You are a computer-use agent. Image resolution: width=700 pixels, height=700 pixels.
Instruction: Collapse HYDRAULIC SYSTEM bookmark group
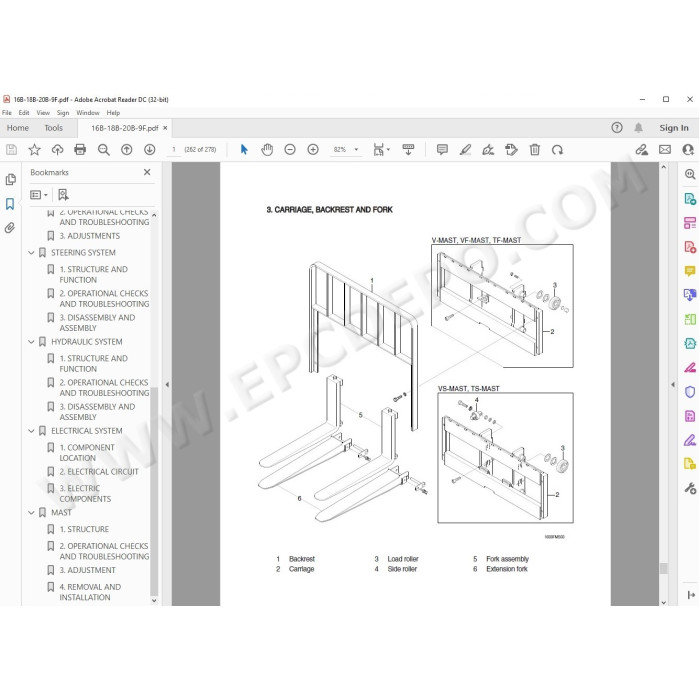(x=31, y=342)
